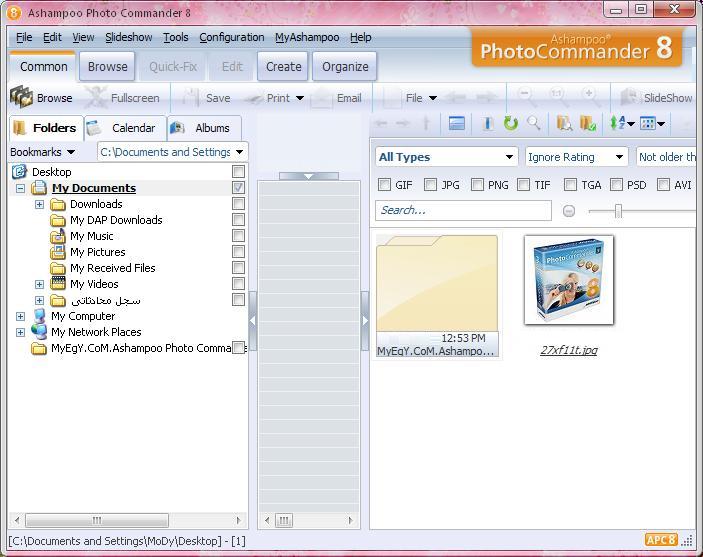Image resolution: width=703 pixels, height=557 pixels.
Task: Expand the My Computer tree node
Action: 20,317
